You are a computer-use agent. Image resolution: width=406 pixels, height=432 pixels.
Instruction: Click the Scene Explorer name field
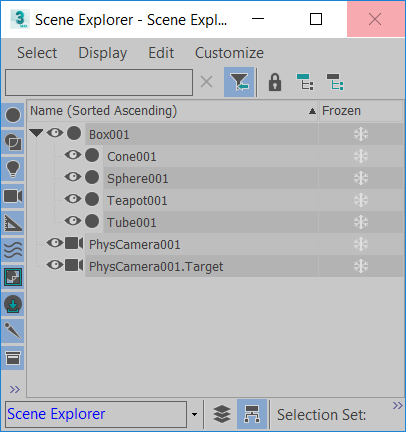click(x=96, y=414)
